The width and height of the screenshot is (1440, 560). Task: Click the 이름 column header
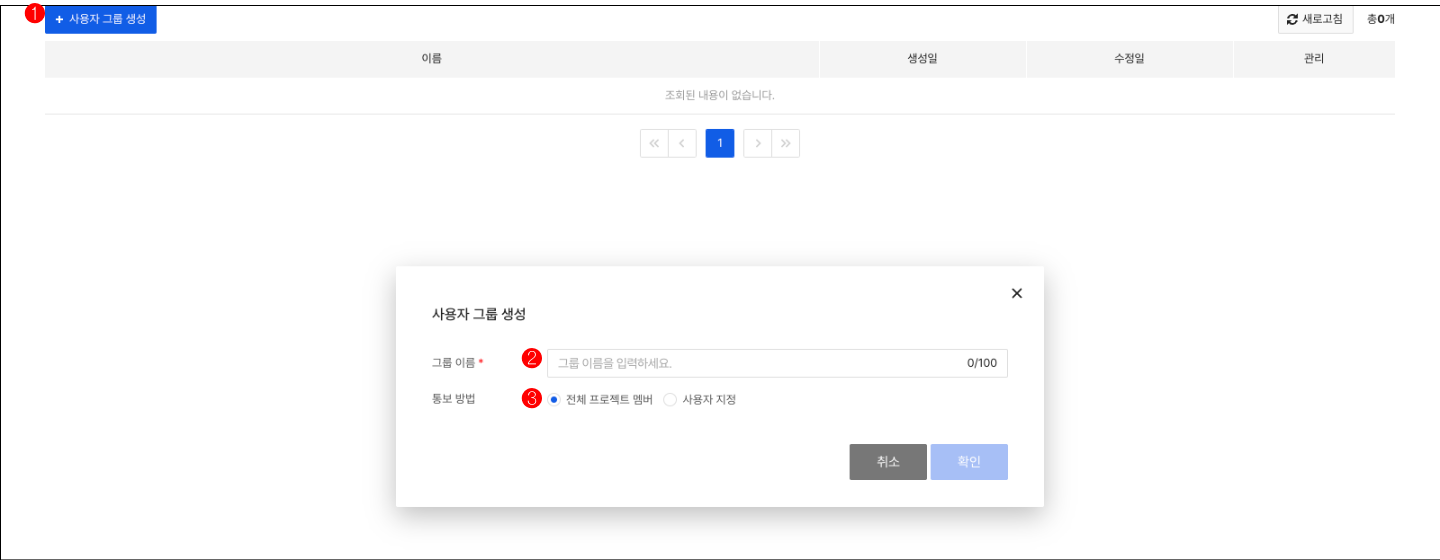click(x=432, y=59)
